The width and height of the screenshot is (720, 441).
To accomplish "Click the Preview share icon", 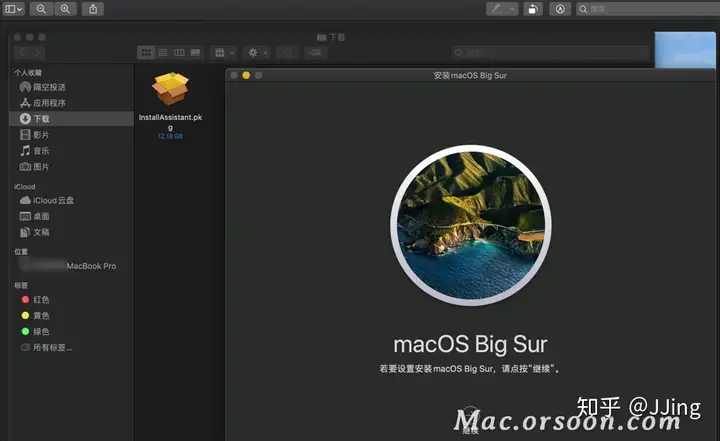I will (93, 9).
